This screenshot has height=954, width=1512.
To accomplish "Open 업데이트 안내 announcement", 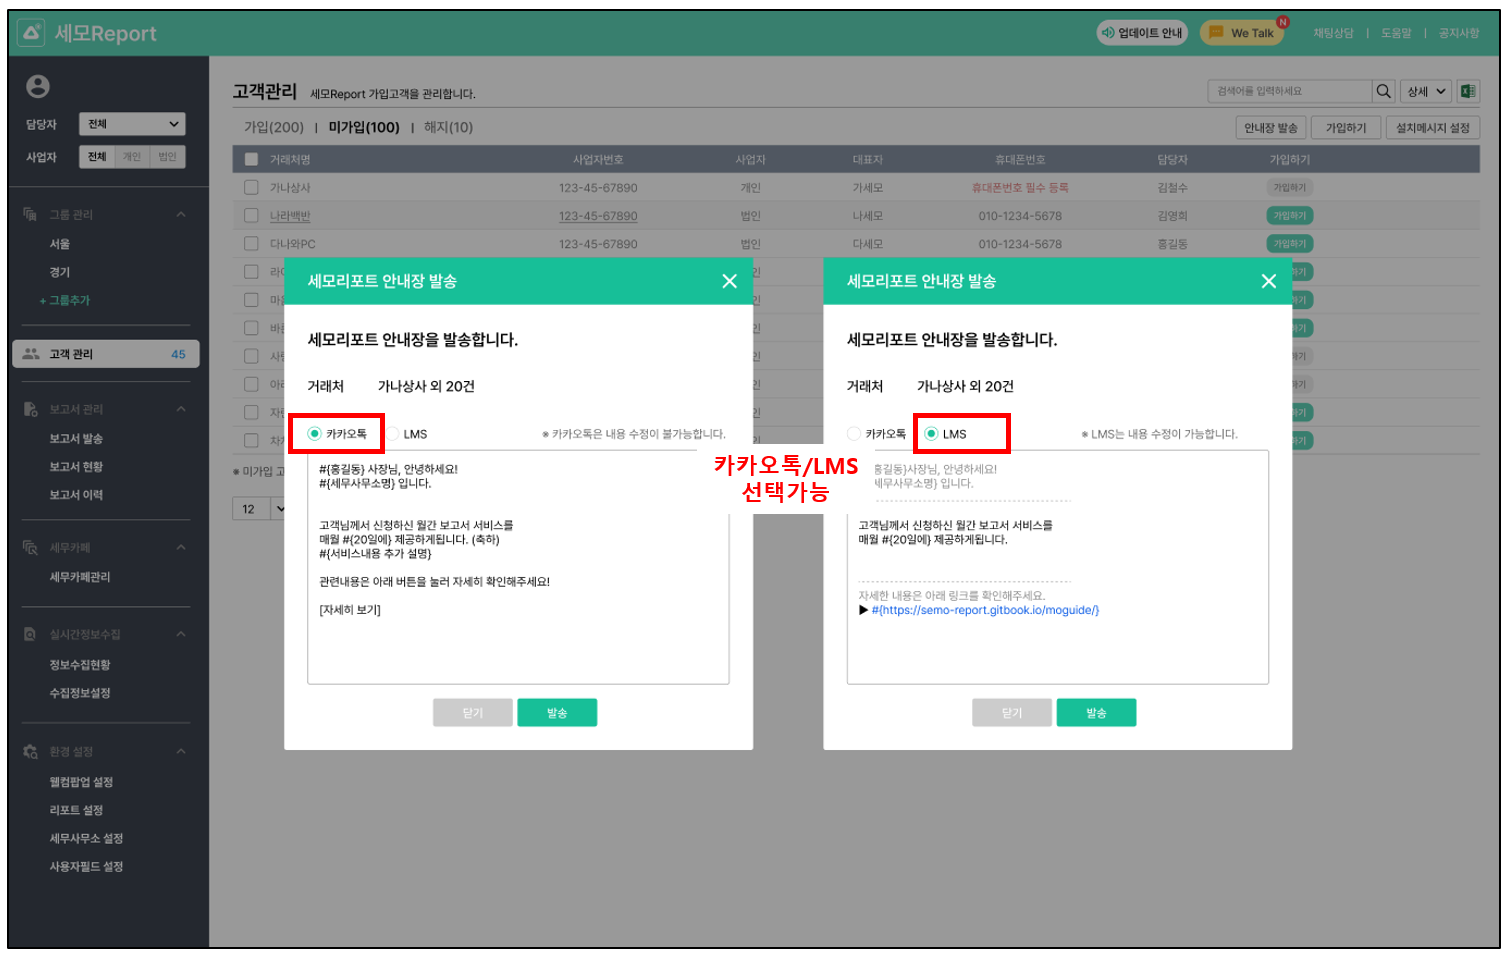I will click(1141, 33).
